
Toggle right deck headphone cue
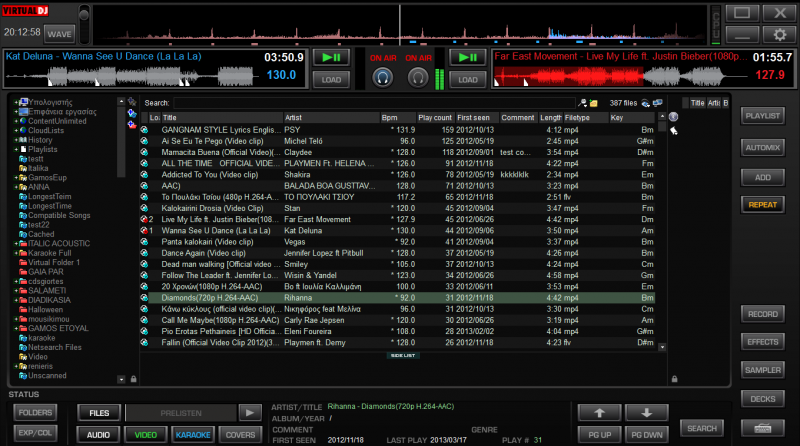tap(418, 78)
